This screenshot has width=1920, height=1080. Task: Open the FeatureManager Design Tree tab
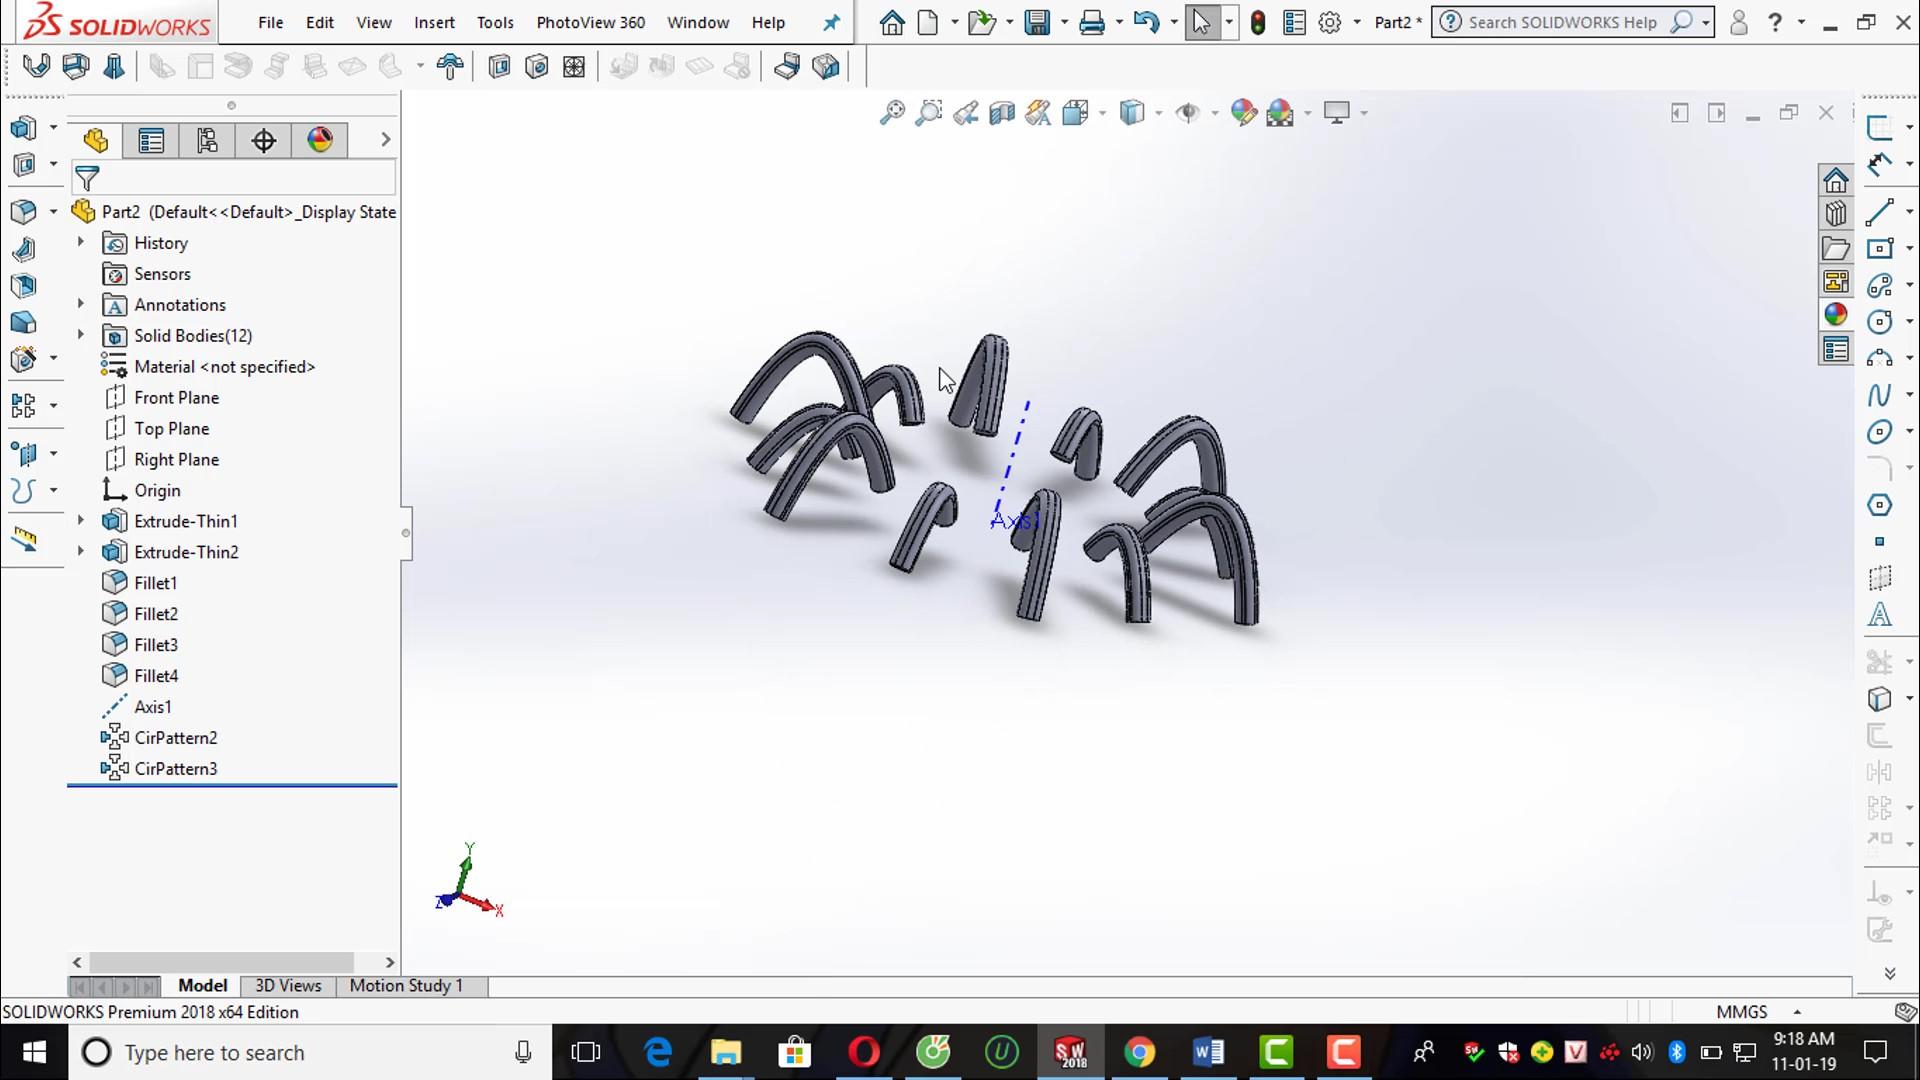pyautogui.click(x=96, y=140)
